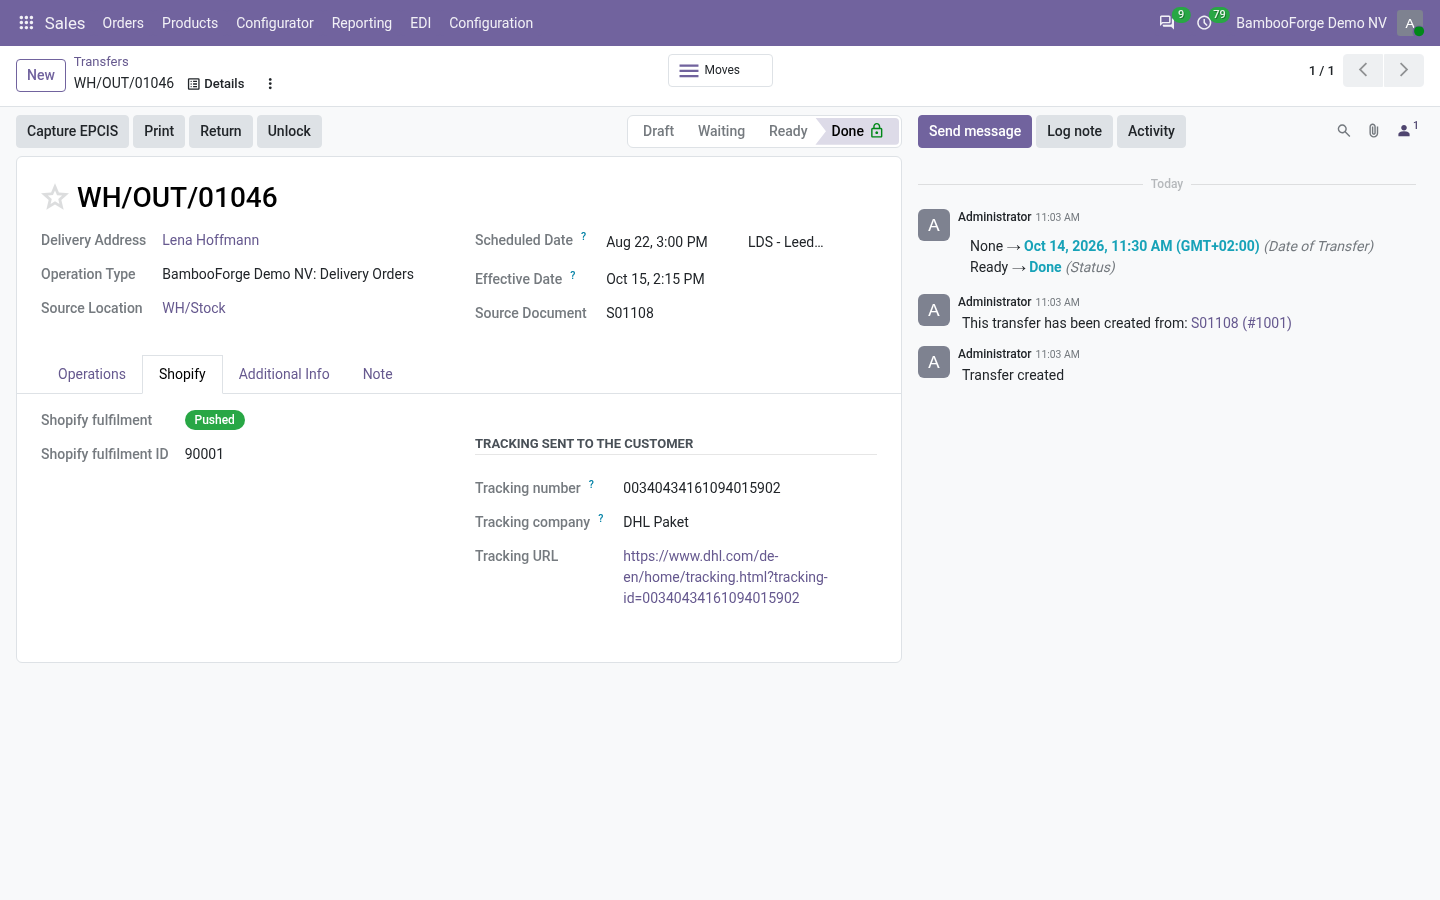Select the Done status stage

click(x=857, y=131)
